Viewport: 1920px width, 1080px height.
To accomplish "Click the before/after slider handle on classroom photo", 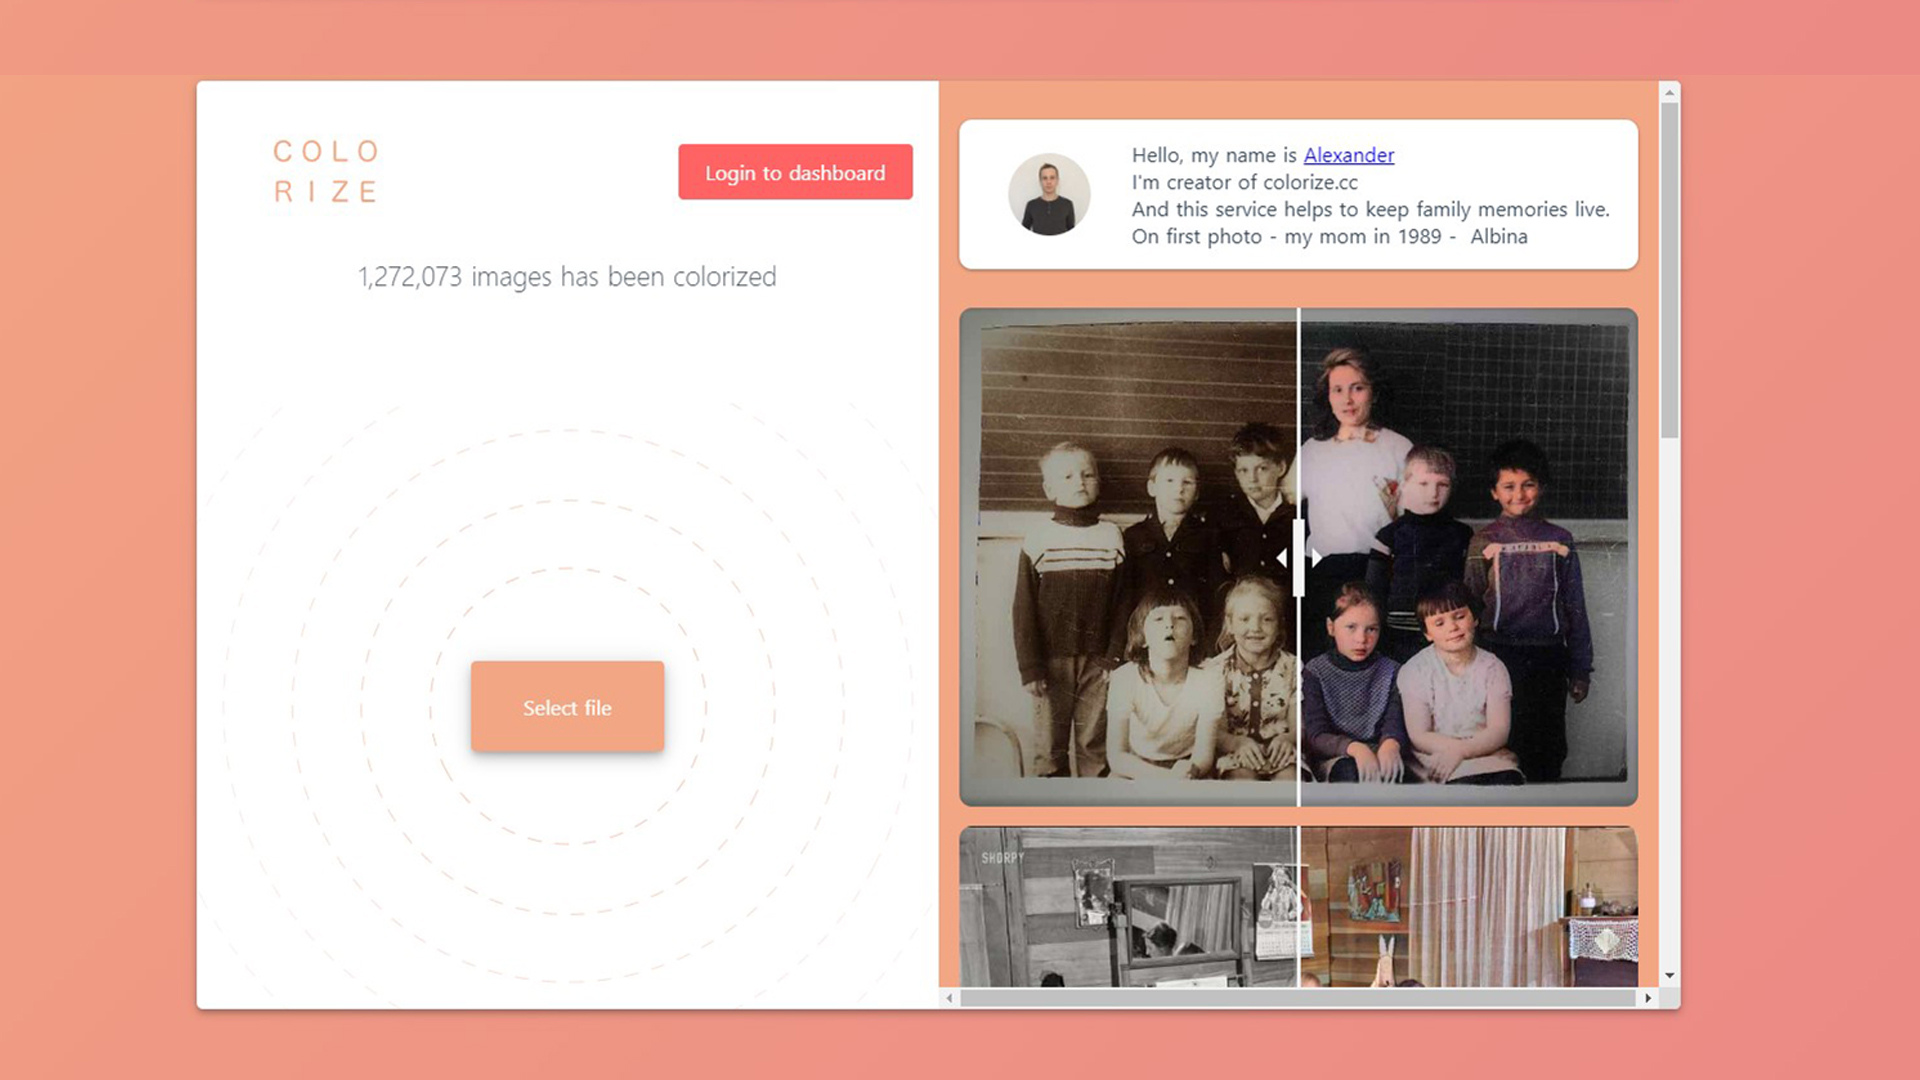I will (x=1300, y=558).
